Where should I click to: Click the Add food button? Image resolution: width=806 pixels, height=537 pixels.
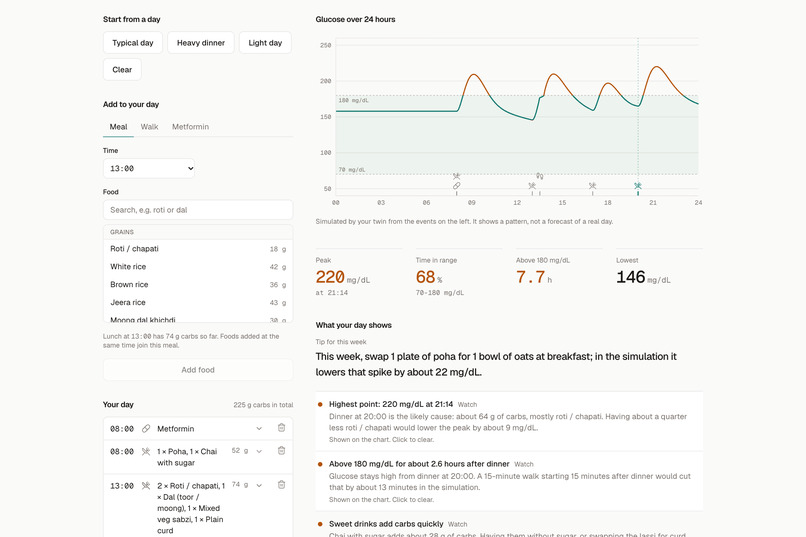(198, 370)
